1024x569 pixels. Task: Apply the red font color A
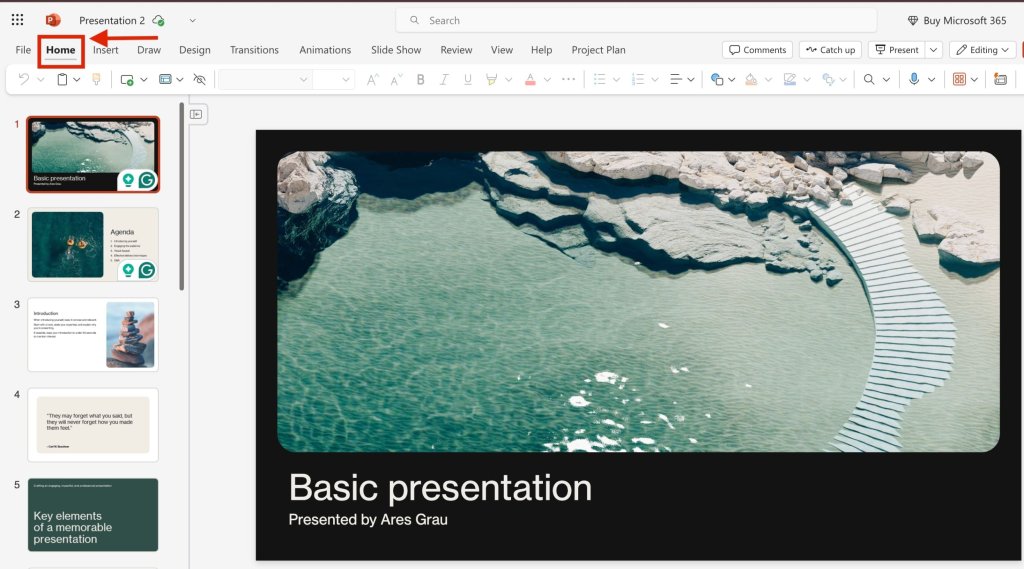(x=530, y=79)
